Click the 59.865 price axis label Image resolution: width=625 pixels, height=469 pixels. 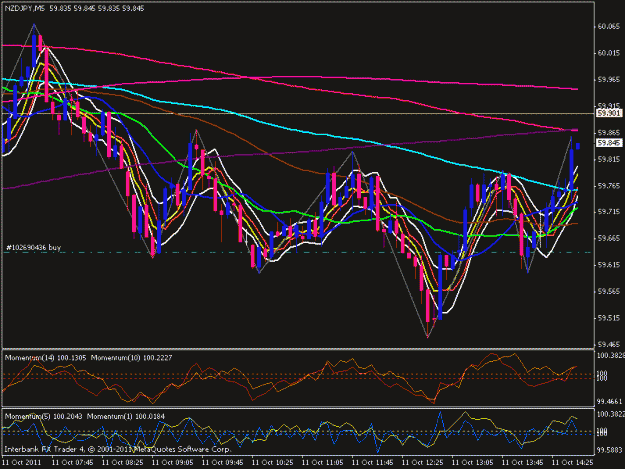(x=609, y=133)
